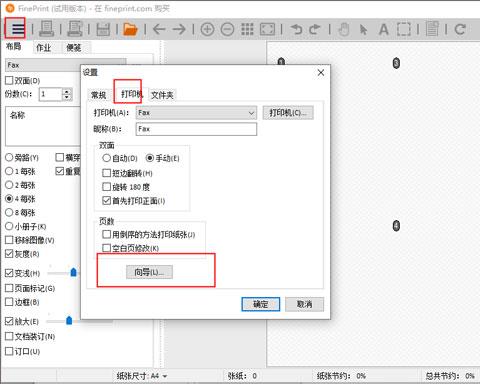480x384 pixels.
Task: Switch to the 打印机 tab in dialog
Action: 132,94
